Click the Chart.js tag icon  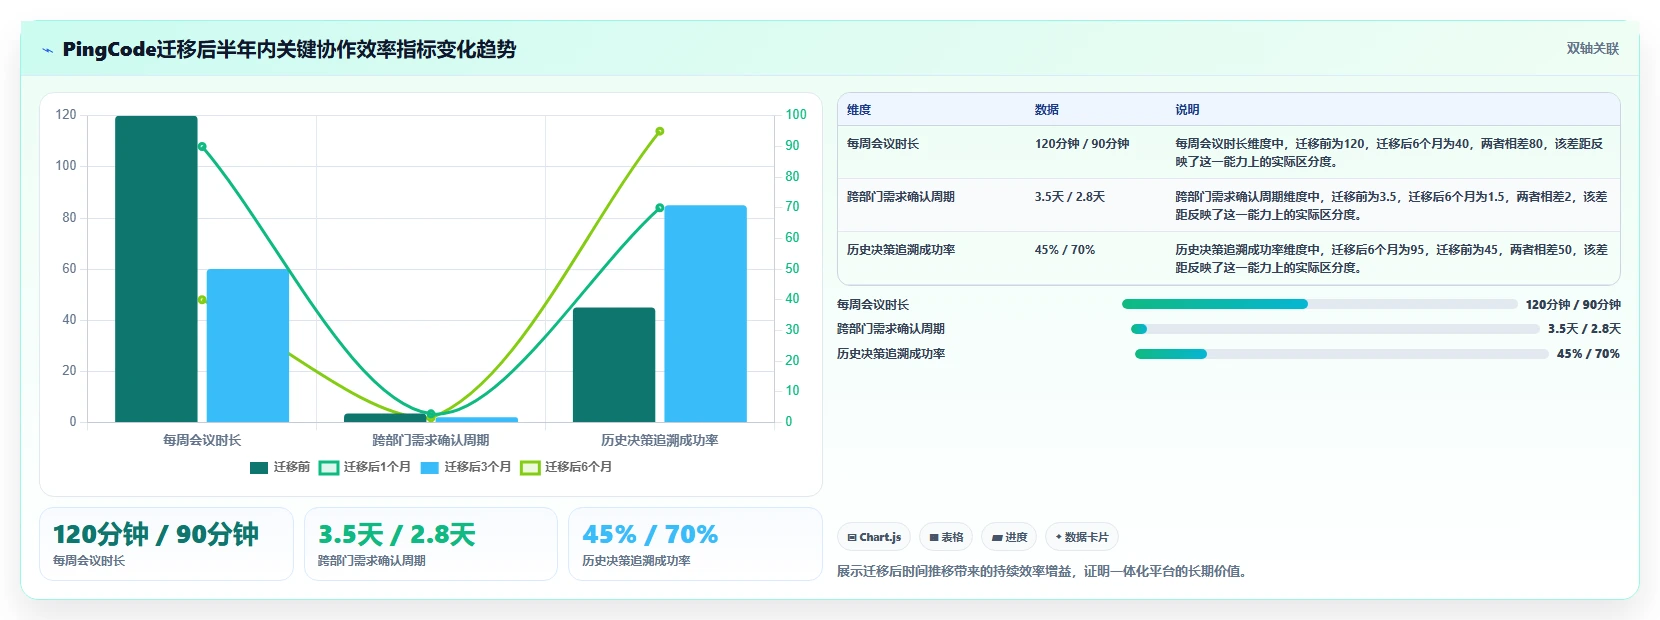(x=852, y=538)
